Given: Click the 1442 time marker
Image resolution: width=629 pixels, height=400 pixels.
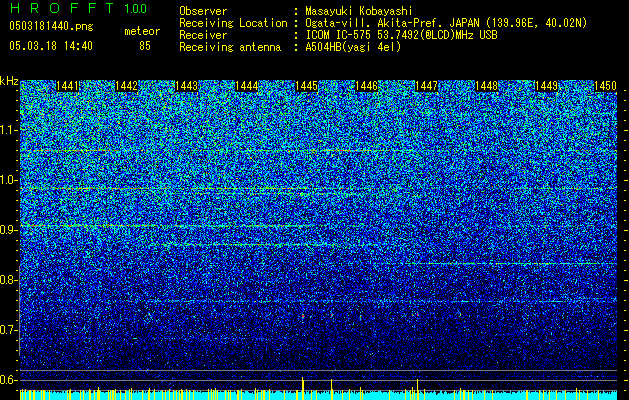Looking at the screenshot, I should click(x=127, y=86).
